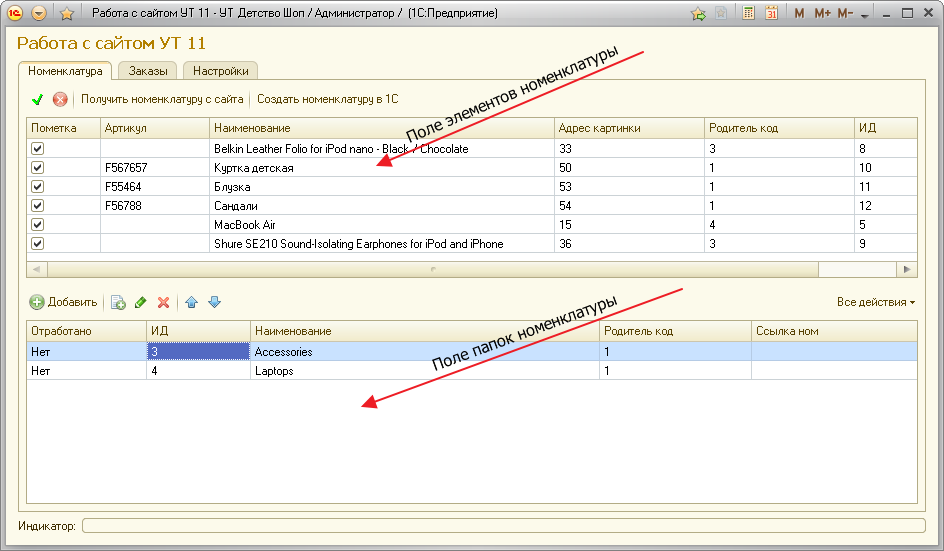
Task: Open the calendar icon in title bar
Action: pyautogui.click(x=771, y=13)
